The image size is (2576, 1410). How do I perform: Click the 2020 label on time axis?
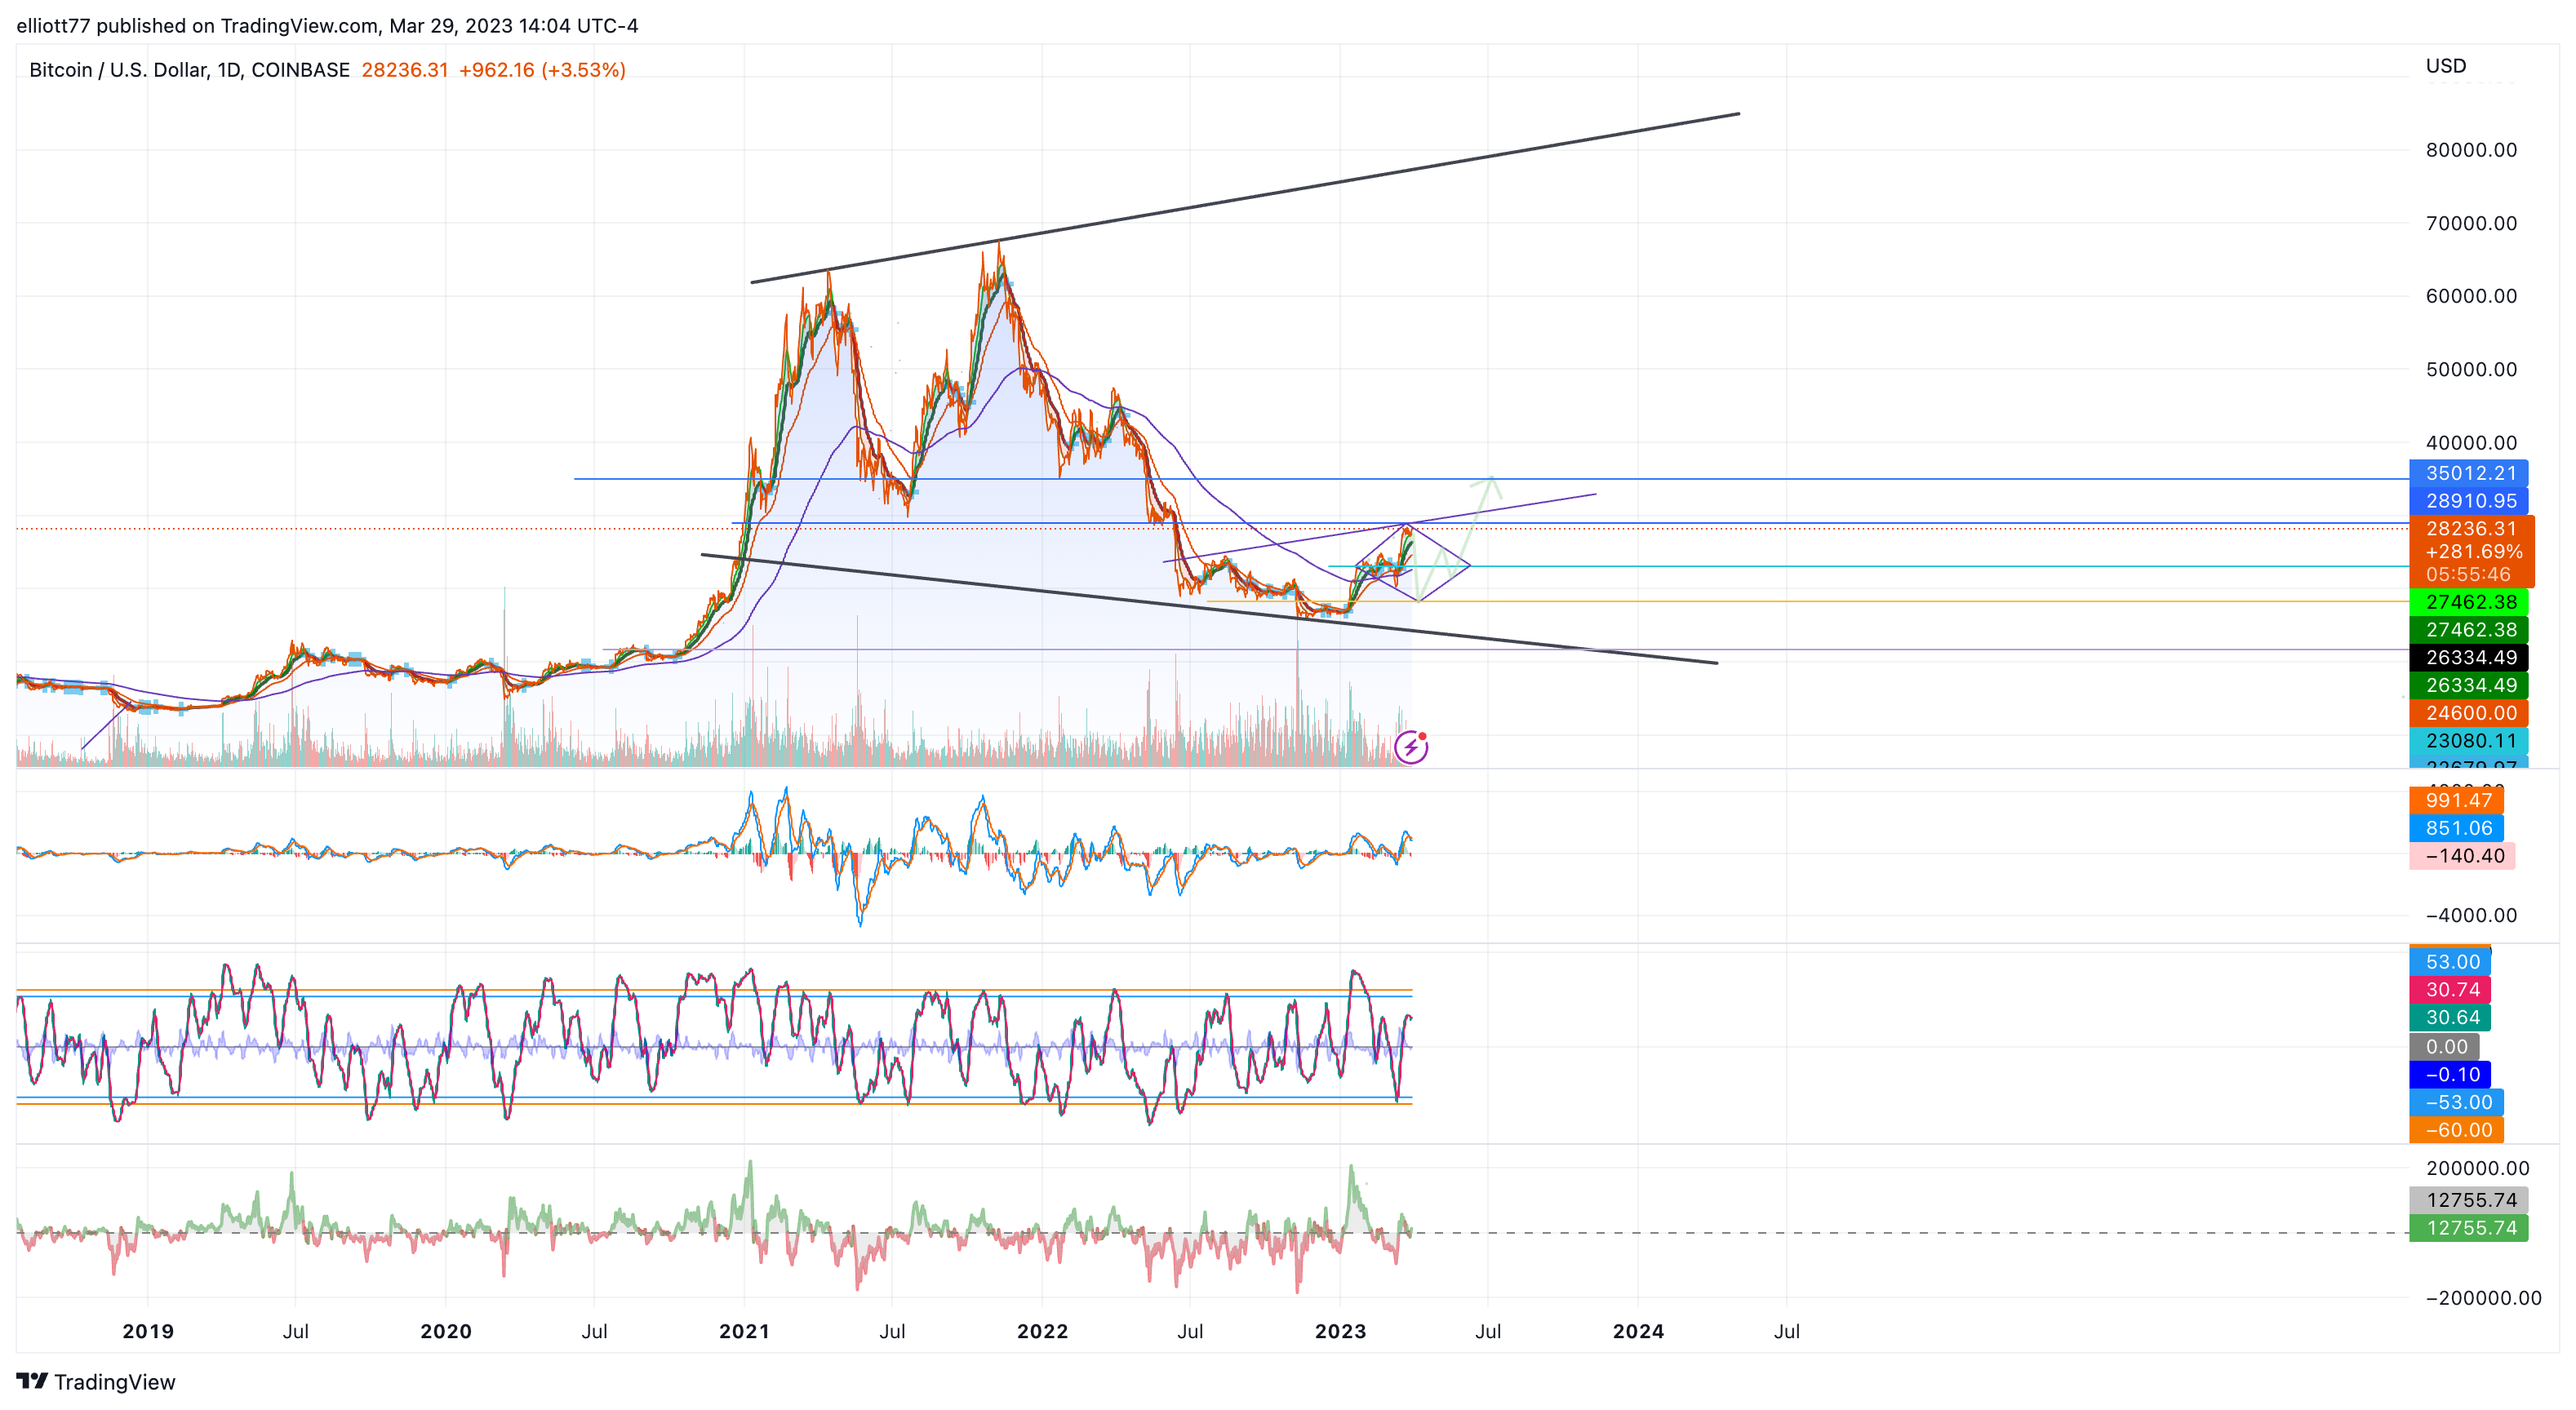point(446,1331)
